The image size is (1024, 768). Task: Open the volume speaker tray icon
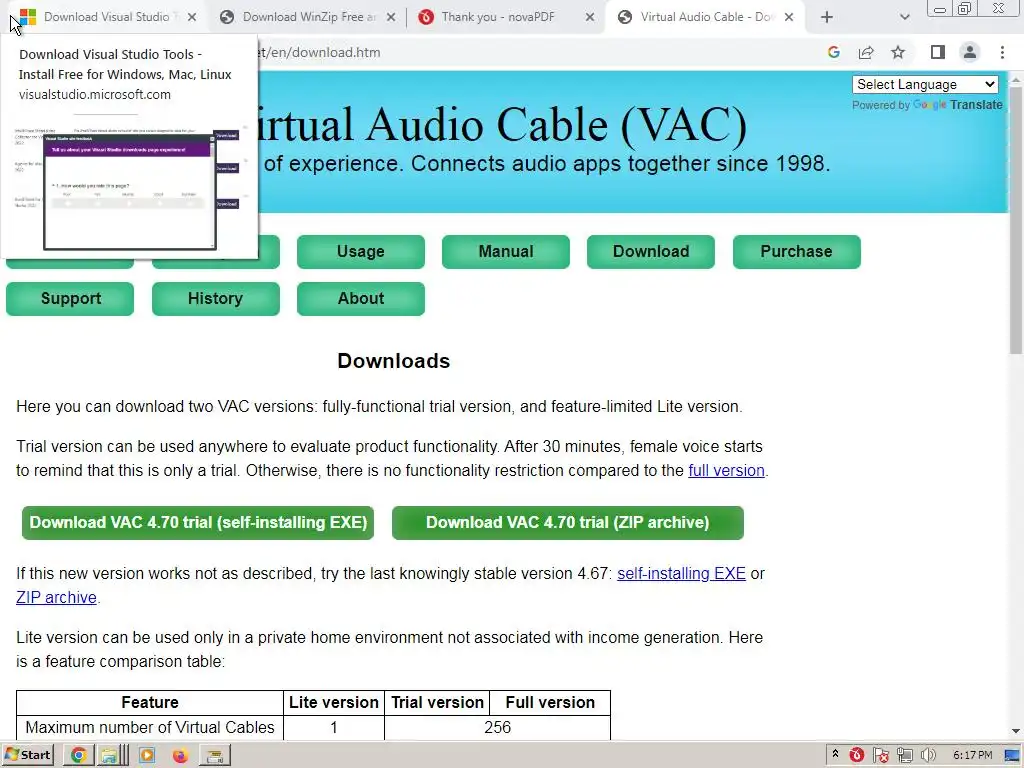pos(928,756)
